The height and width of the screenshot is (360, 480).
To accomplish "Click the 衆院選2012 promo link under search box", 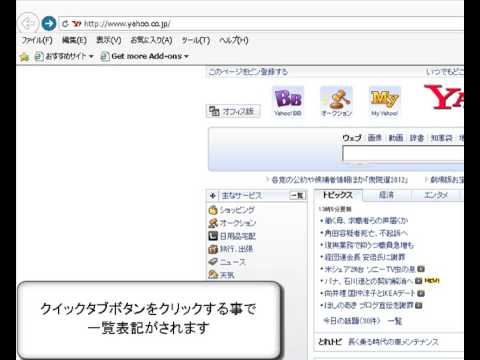I will click(x=339, y=180).
